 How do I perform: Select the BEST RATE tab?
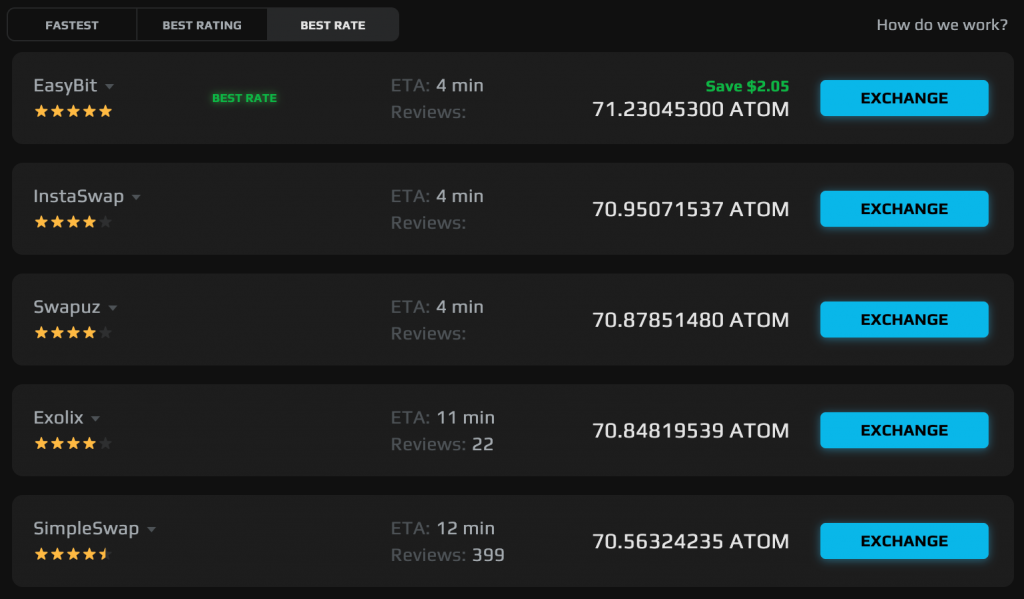coord(332,25)
